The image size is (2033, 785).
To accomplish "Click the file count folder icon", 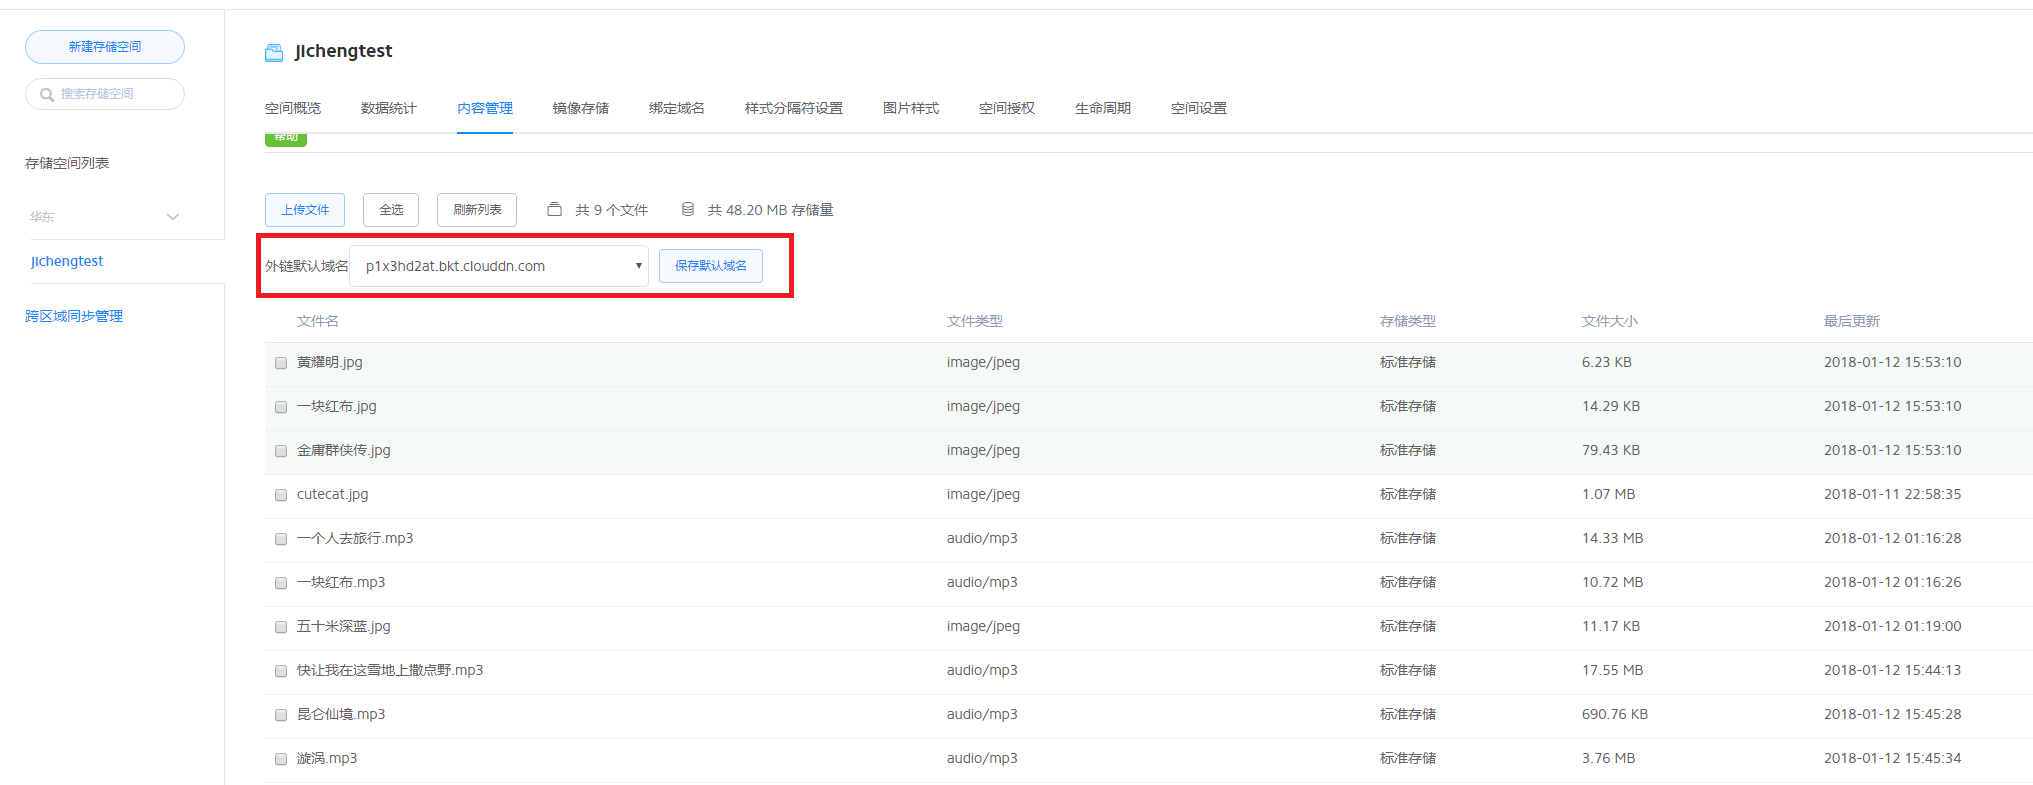I will [554, 209].
